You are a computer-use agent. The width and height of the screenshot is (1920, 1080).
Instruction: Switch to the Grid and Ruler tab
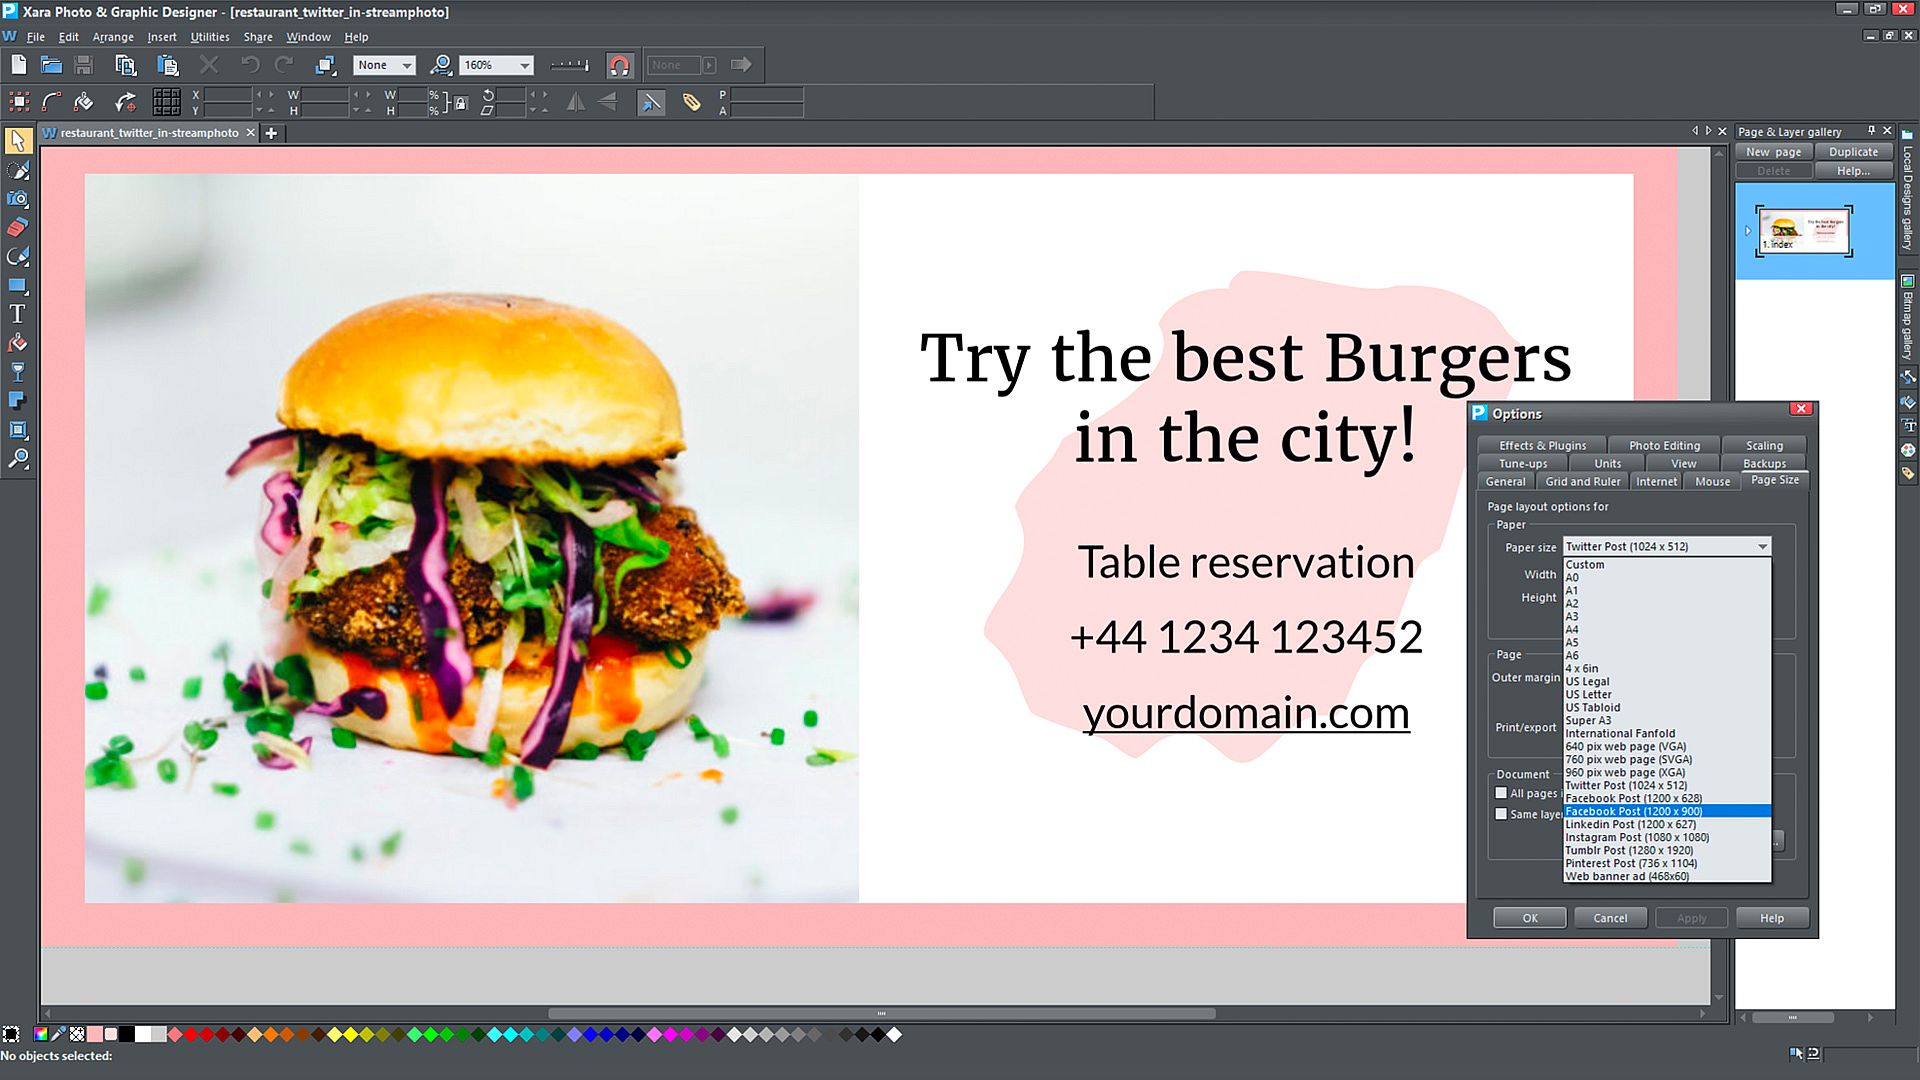coord(1582,482)
